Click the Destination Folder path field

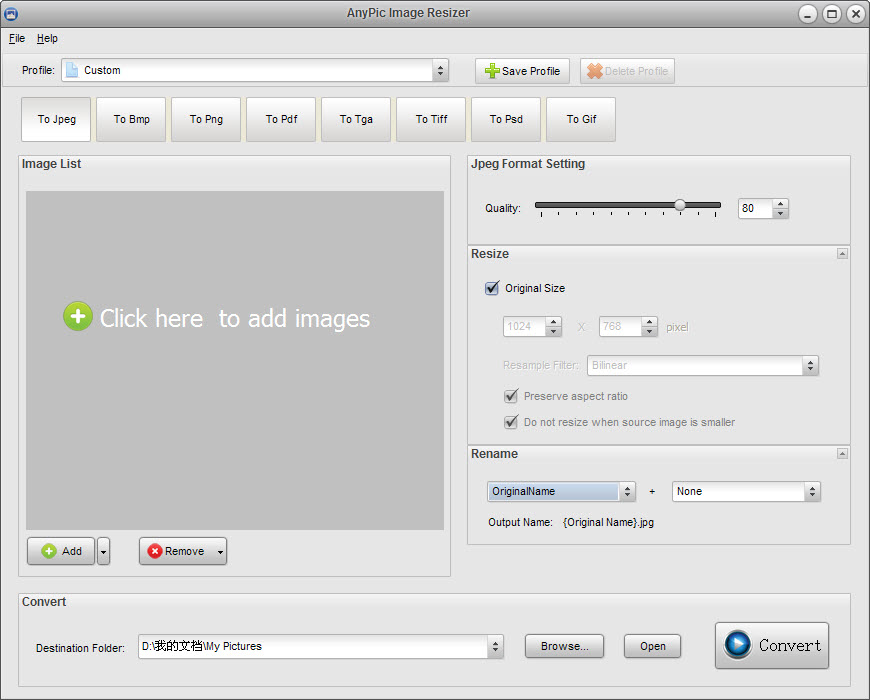coord(313,646)
